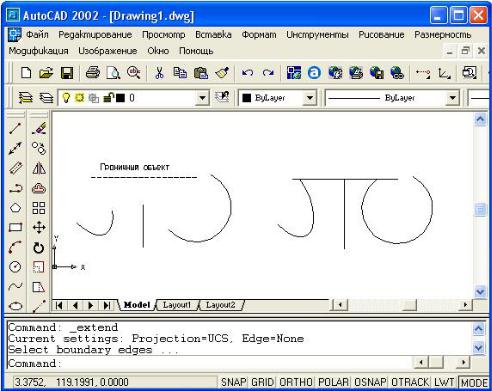Select the Scale tool

[x=39, y=267]
